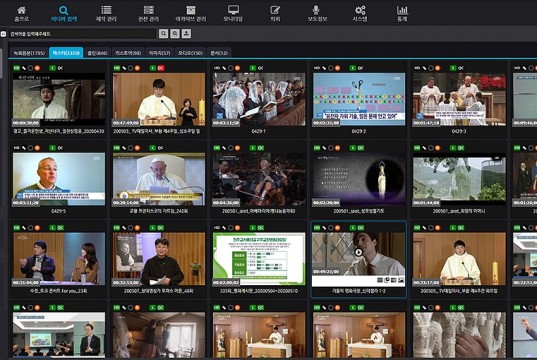Image resolution: width=537 pixels, height=360 pixels.
Task: Open the 모니터링 monitor icon
Action: pyautogui.click(x=233, y=10)
